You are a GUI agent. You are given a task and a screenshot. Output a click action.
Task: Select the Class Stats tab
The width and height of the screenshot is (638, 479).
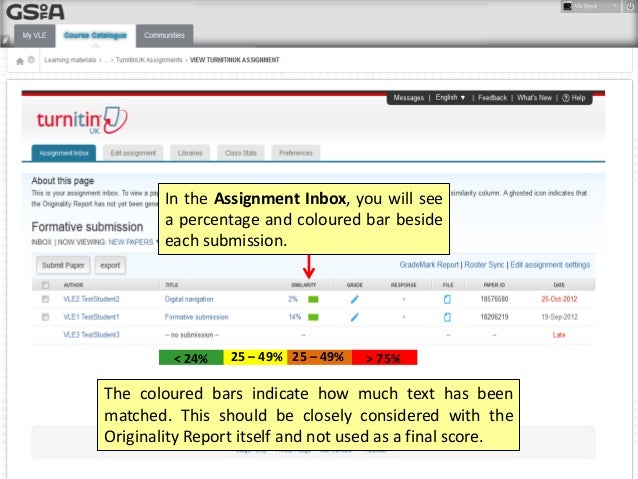pyautogui.click(x=241, y=153)
